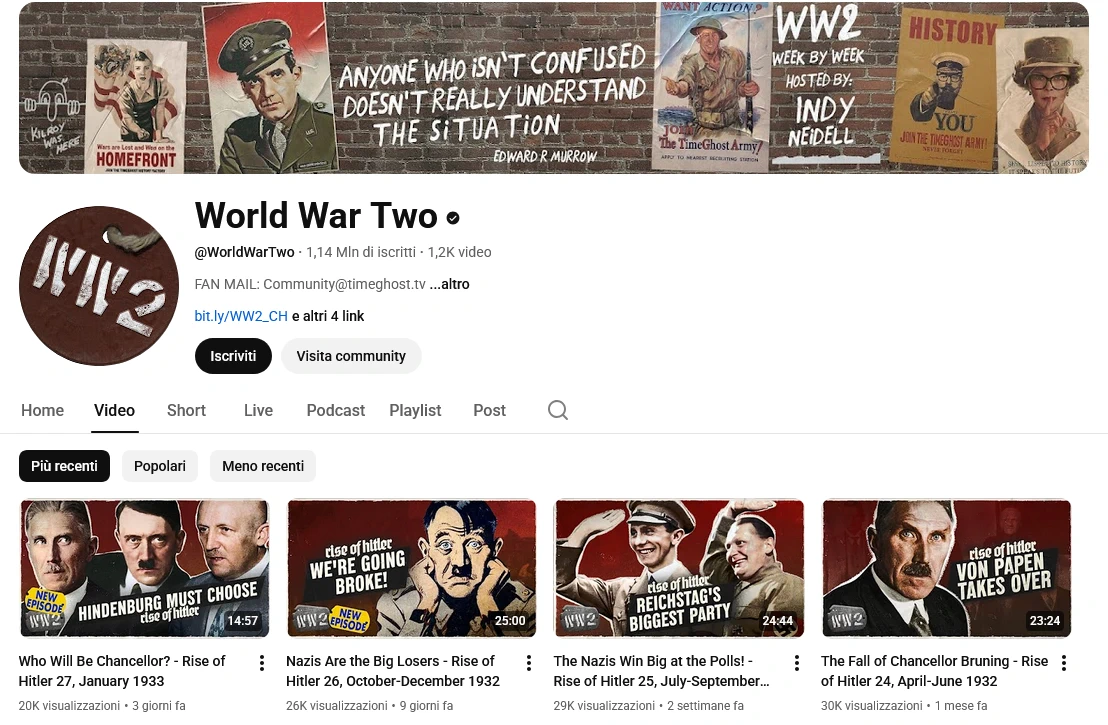This screenshot has width=1108, height=725.
Task: Click the verified badge next to World War Two
Action: 453,218
